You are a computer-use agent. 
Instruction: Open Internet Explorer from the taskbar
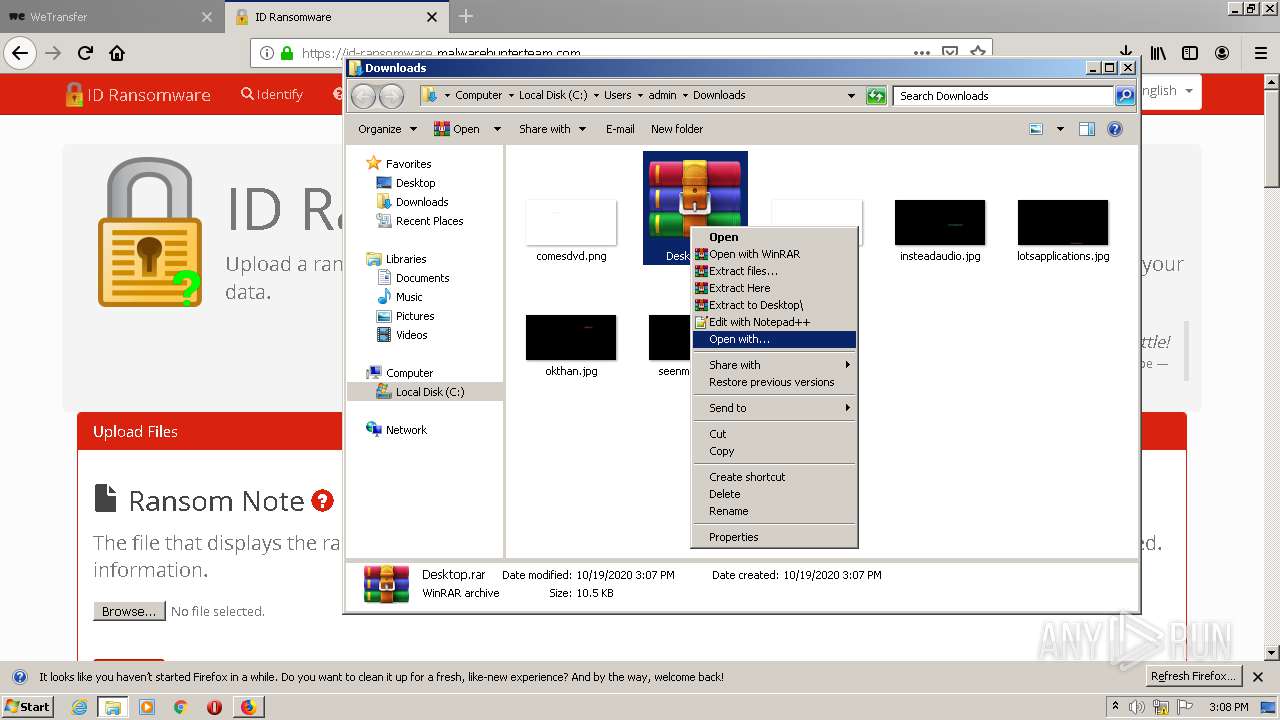79,707
